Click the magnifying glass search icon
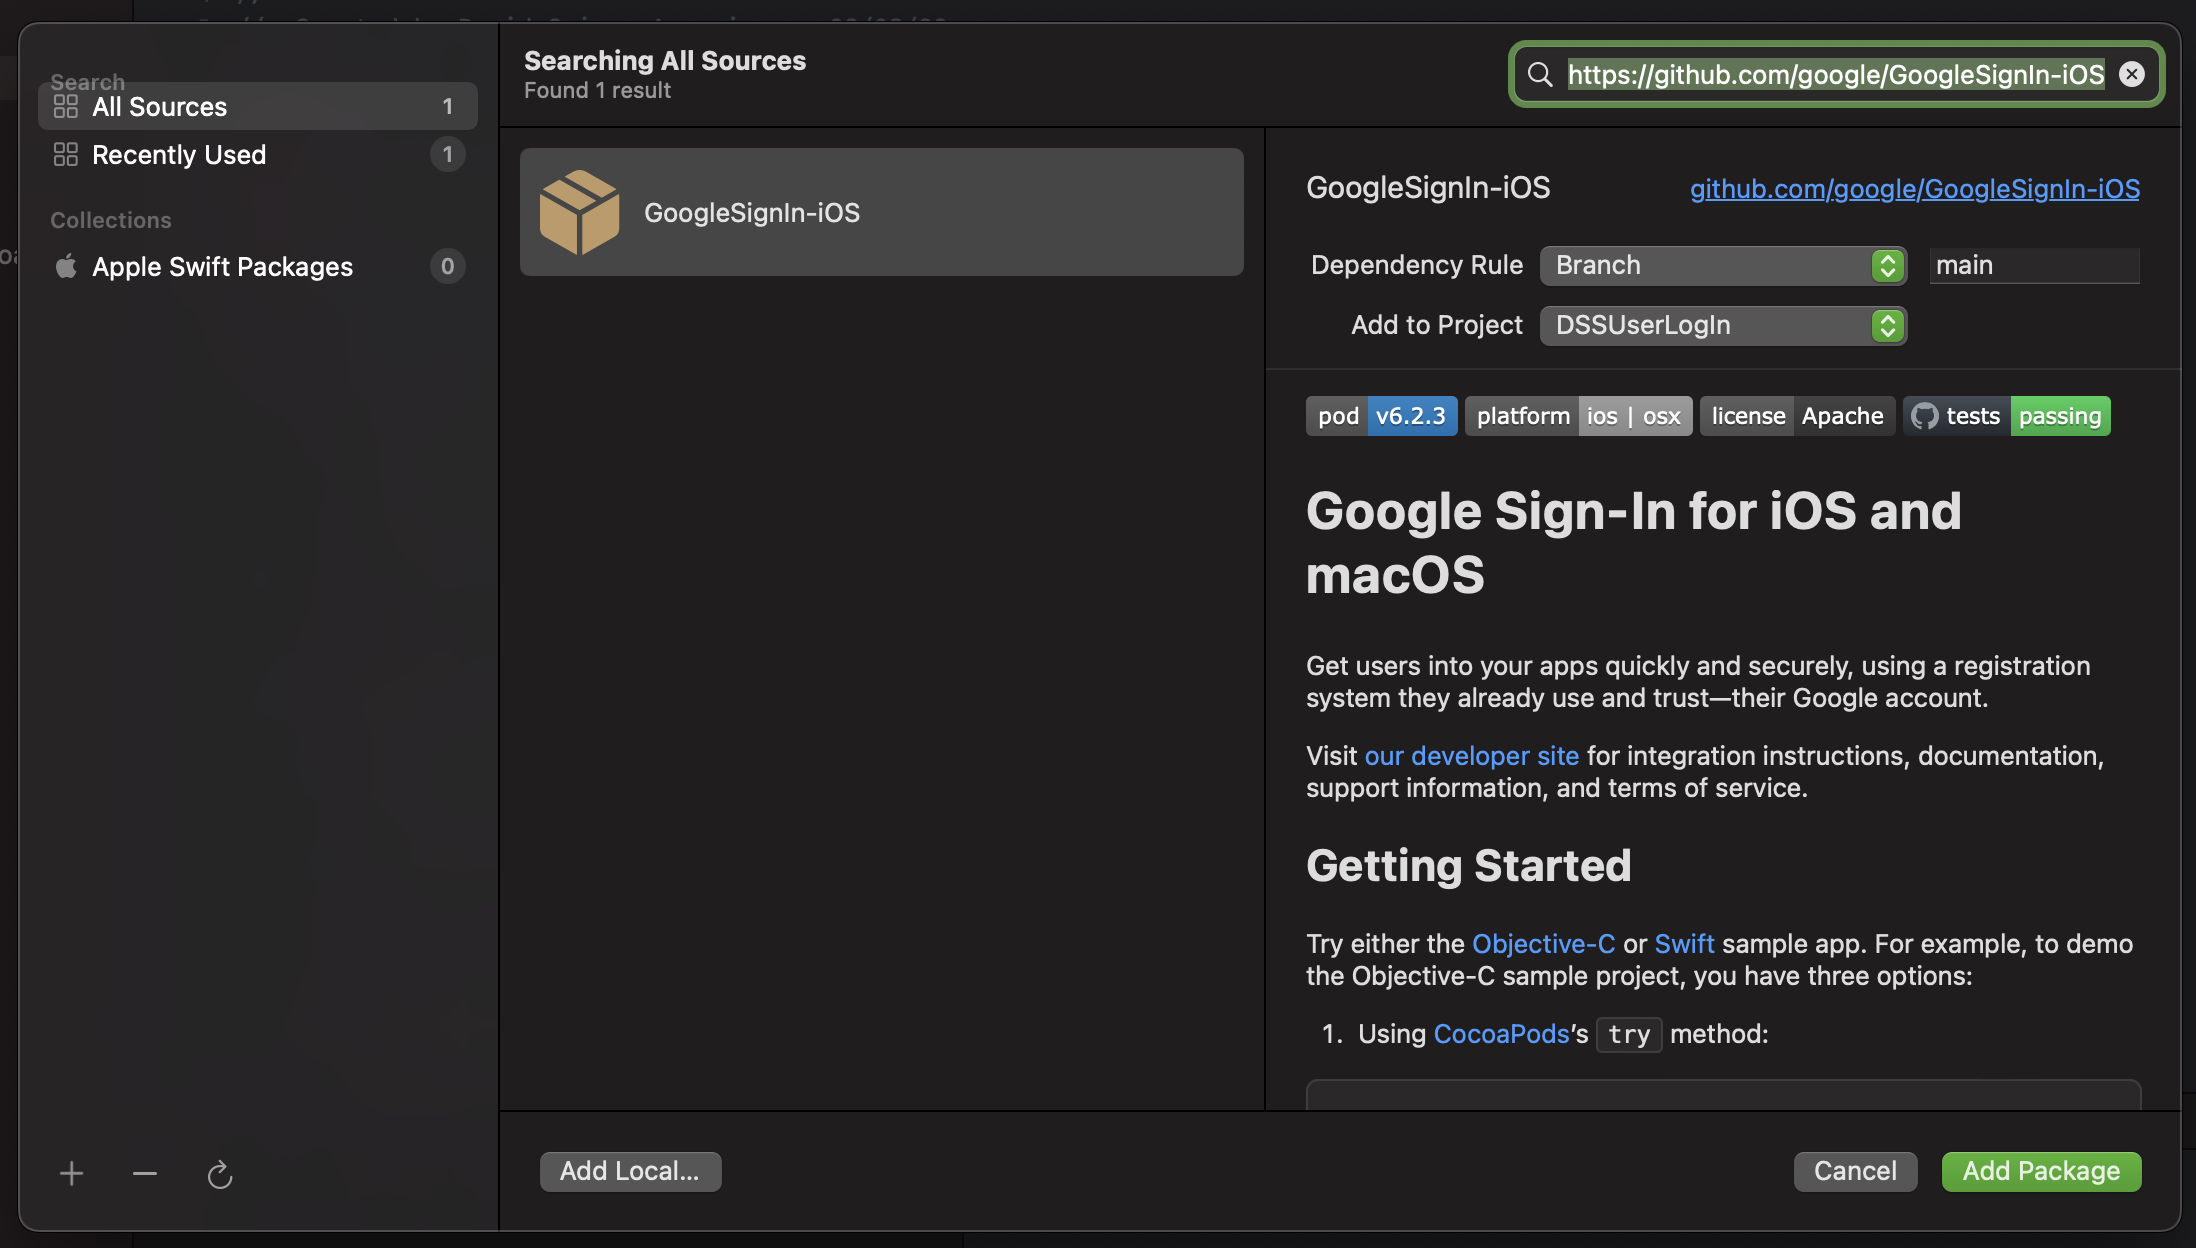This screenshot has height=1248, width=2196. (x=1540, y=74)
